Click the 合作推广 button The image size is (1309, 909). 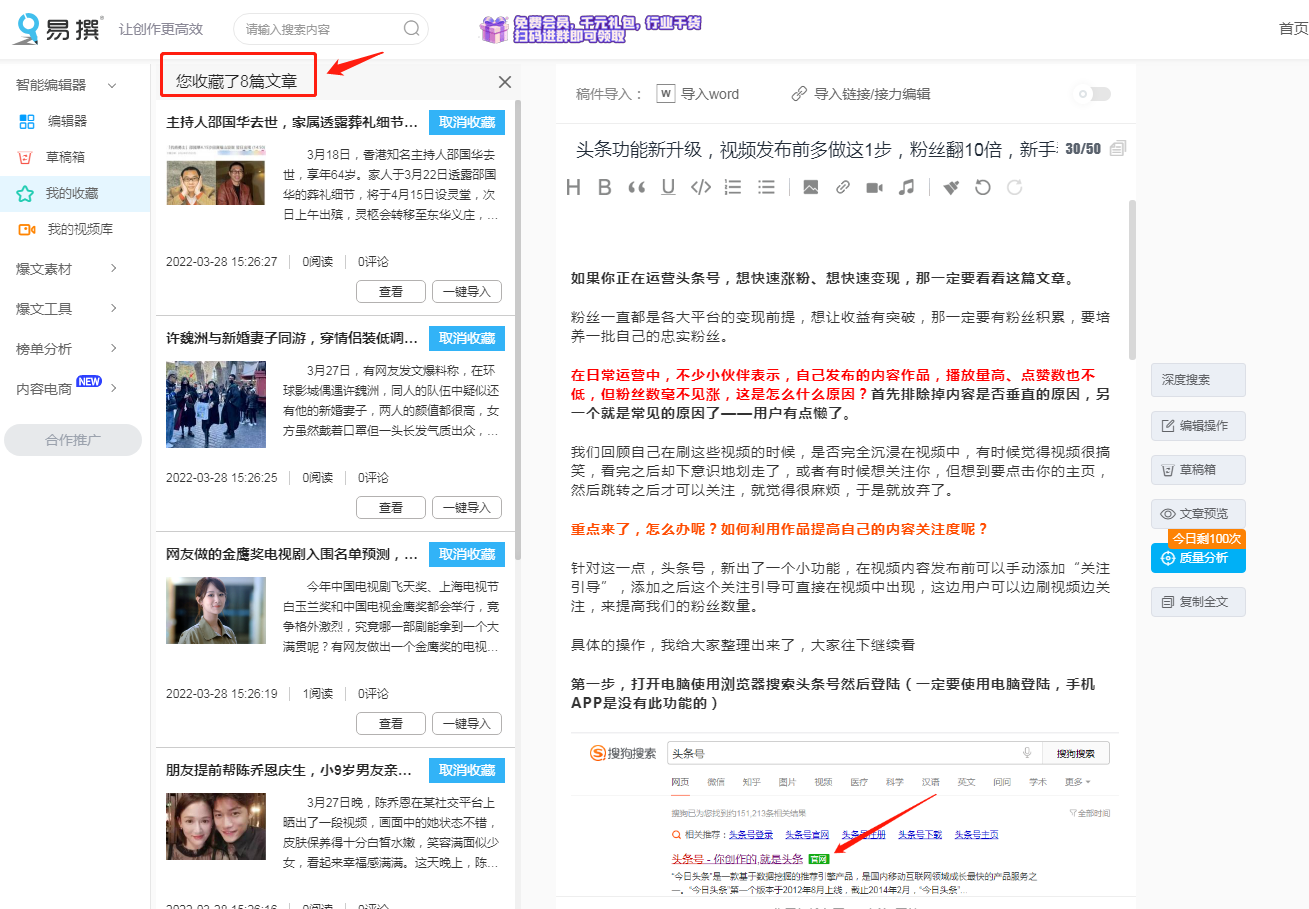pos(73,439)
